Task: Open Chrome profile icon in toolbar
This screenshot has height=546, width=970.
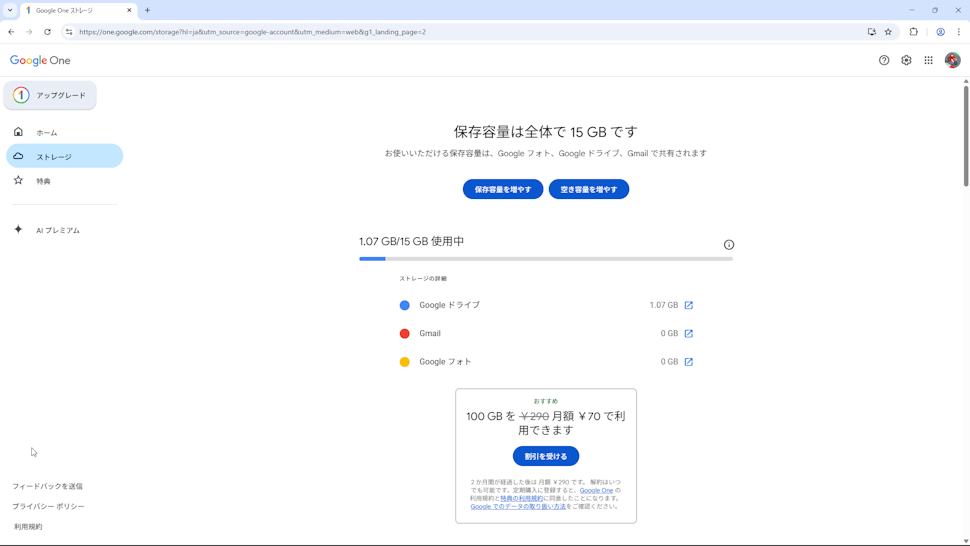Action: click(940, 32)
